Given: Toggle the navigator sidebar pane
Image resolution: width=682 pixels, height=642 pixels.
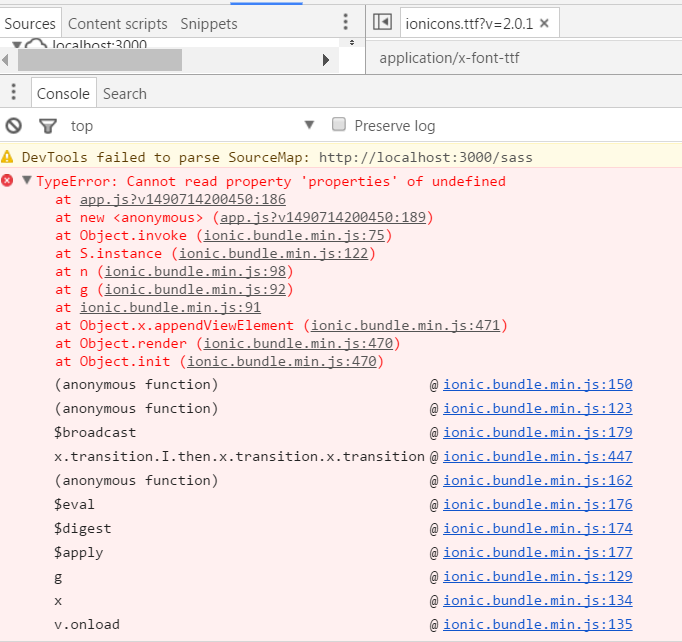Looking at the screenshot, I should 382,22.
